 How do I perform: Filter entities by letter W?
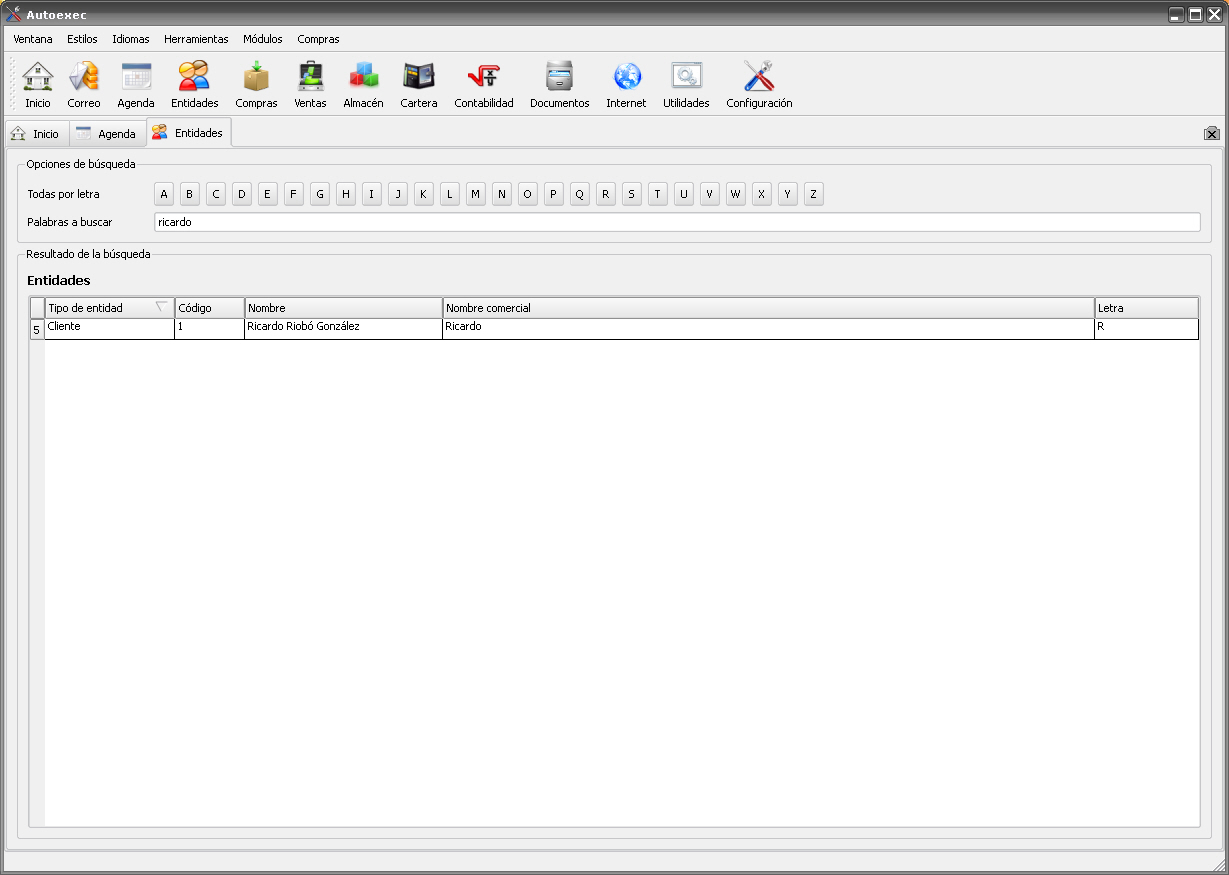736,194
